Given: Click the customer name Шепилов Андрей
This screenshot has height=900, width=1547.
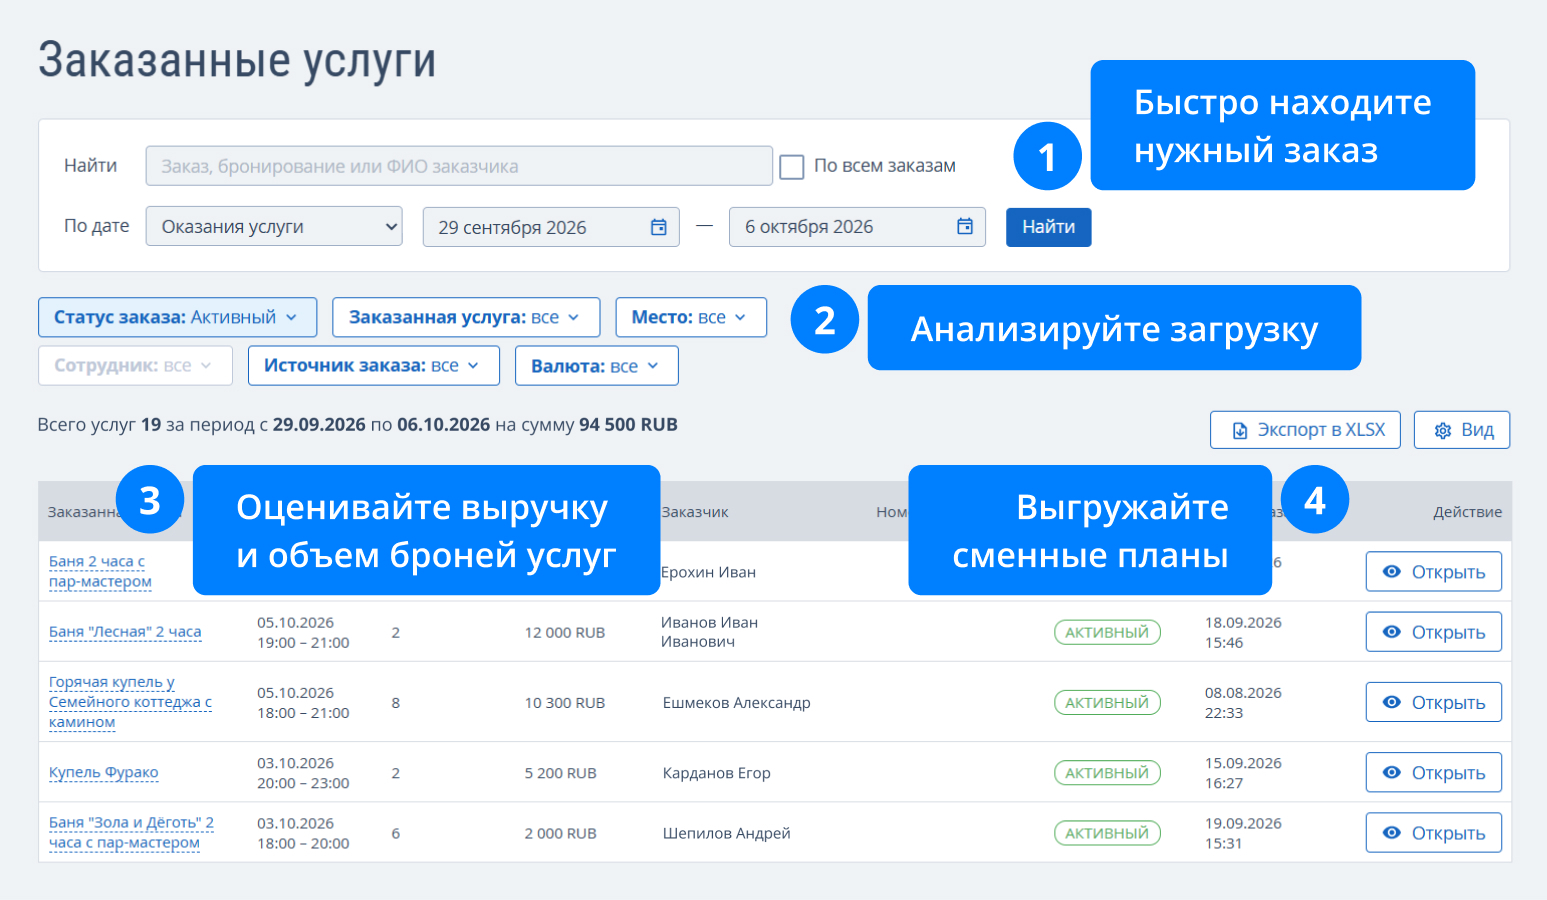Looking at the screenshot, I should tap(727, 833).
